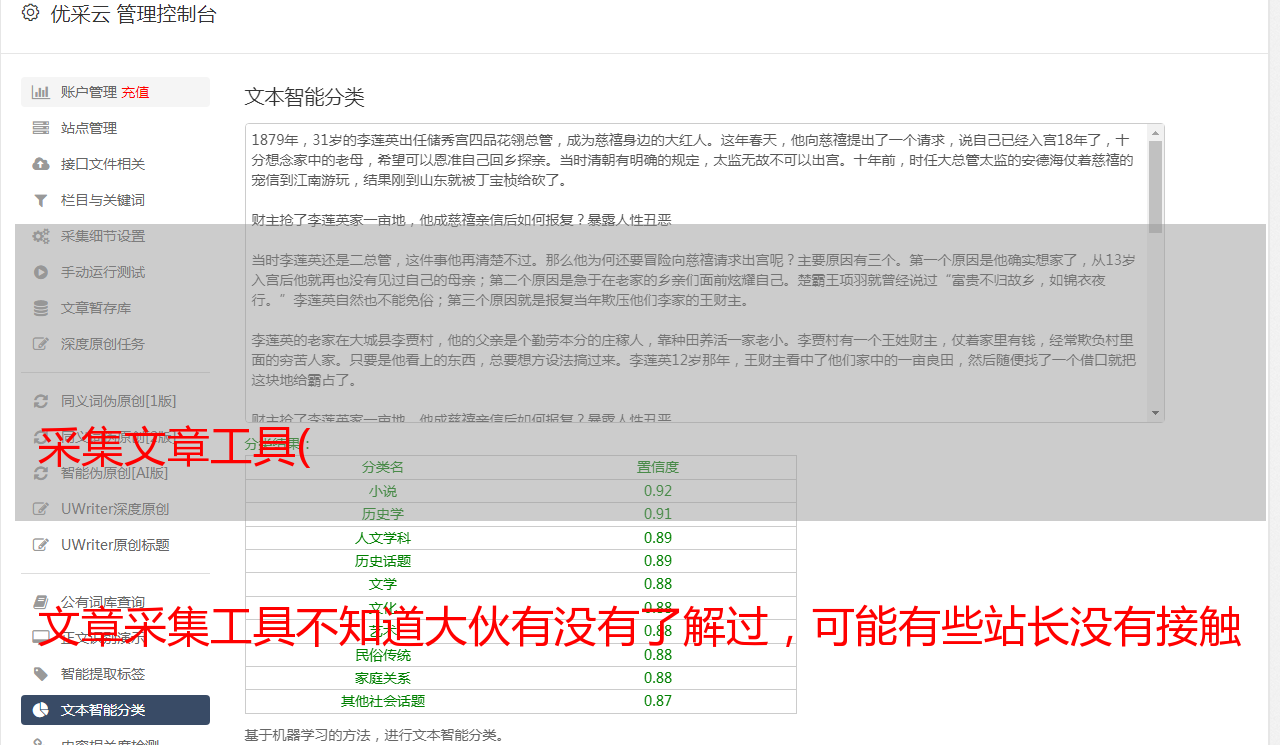Select the 0.91 confidence value
Viewport: 1280px width, 745px height.
[x=658, y=514]
